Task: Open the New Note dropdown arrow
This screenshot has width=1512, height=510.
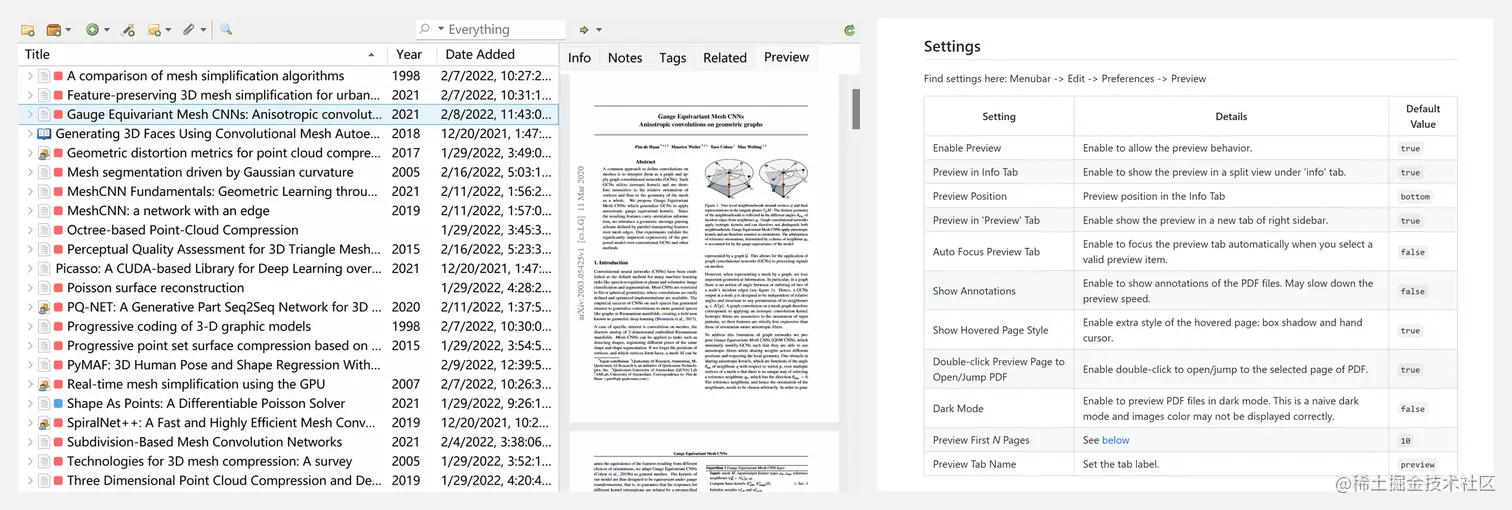Action: coord(168,30)
